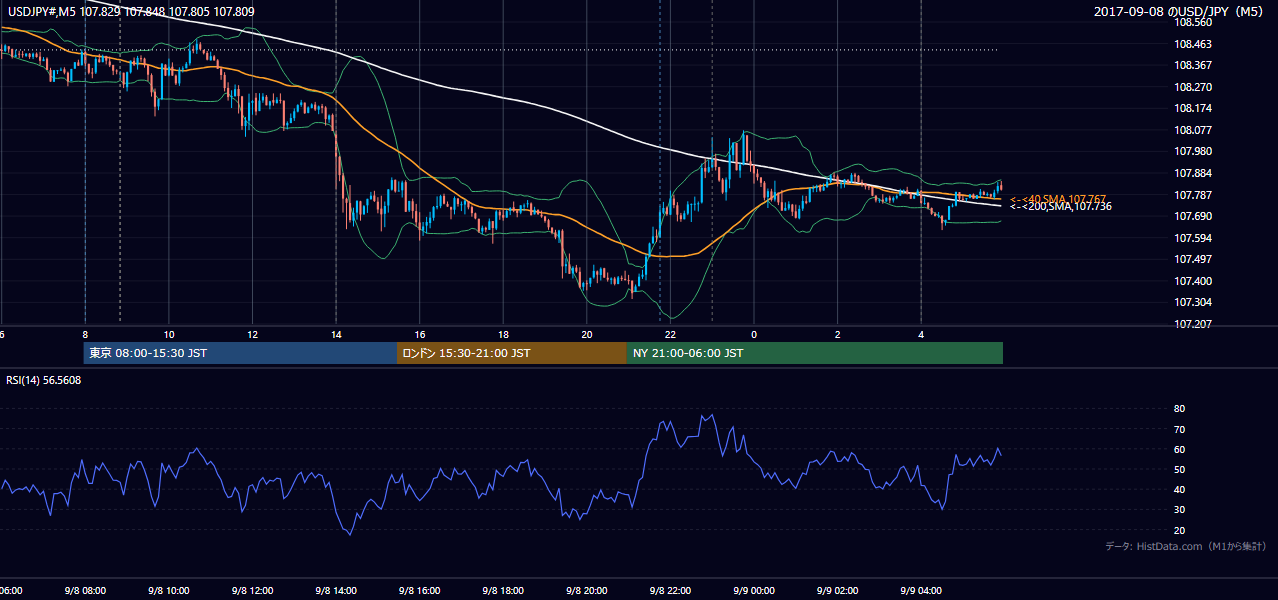Click the 9/8 08:00 bottom time label
Viewport: 1278px width, 600px height.
click(84, 591)
